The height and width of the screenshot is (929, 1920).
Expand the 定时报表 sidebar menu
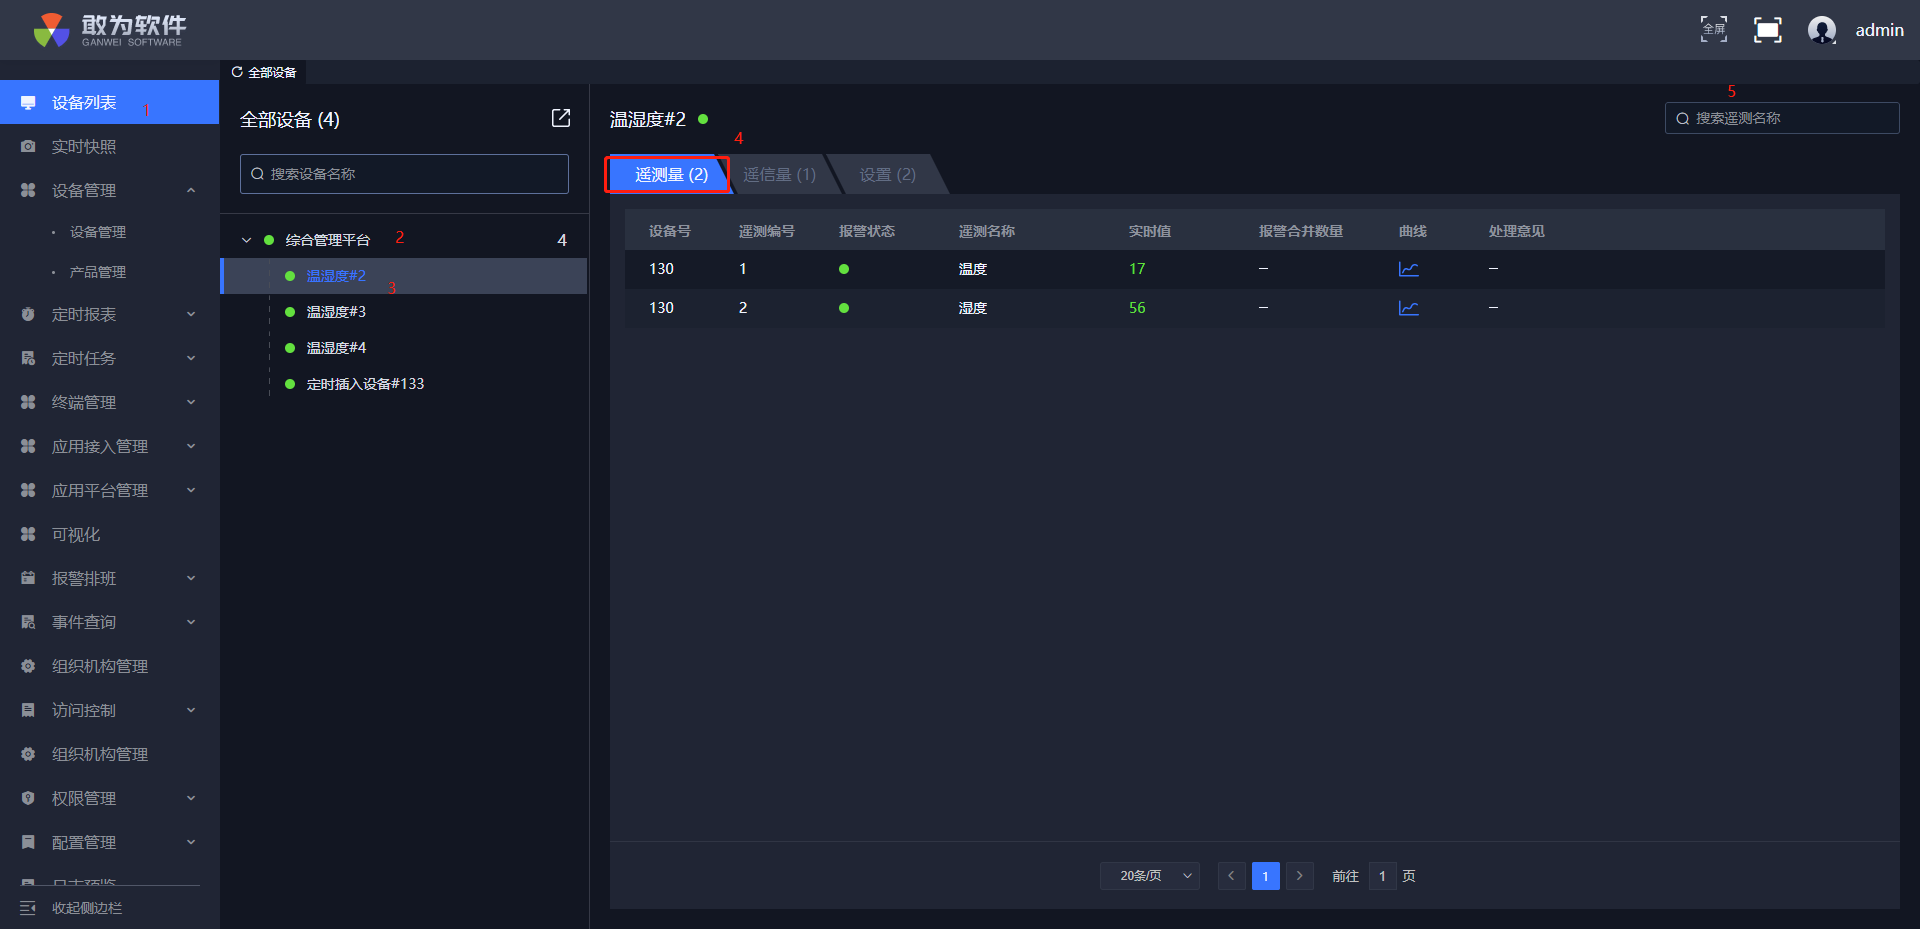pyautogui.click(x=190, y=314)
